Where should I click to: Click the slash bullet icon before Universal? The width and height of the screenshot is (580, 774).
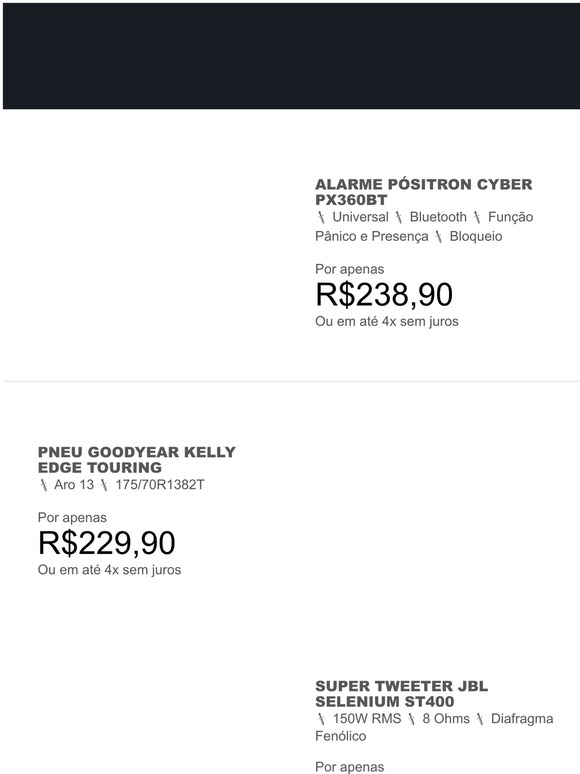tap(321, 217)
